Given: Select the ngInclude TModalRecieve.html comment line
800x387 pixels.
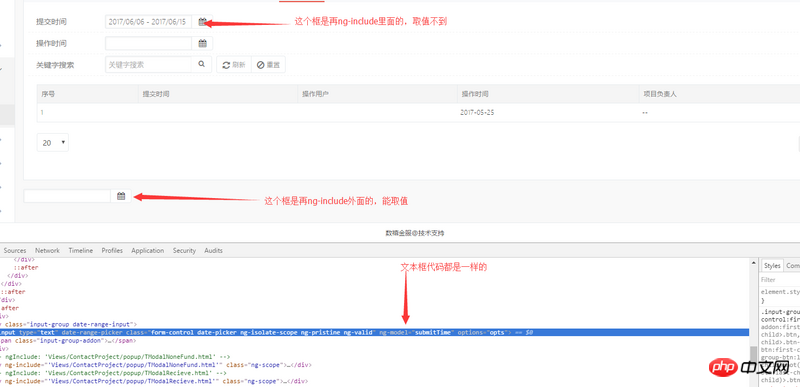Looking at the screenshot, I should point(112,373).
